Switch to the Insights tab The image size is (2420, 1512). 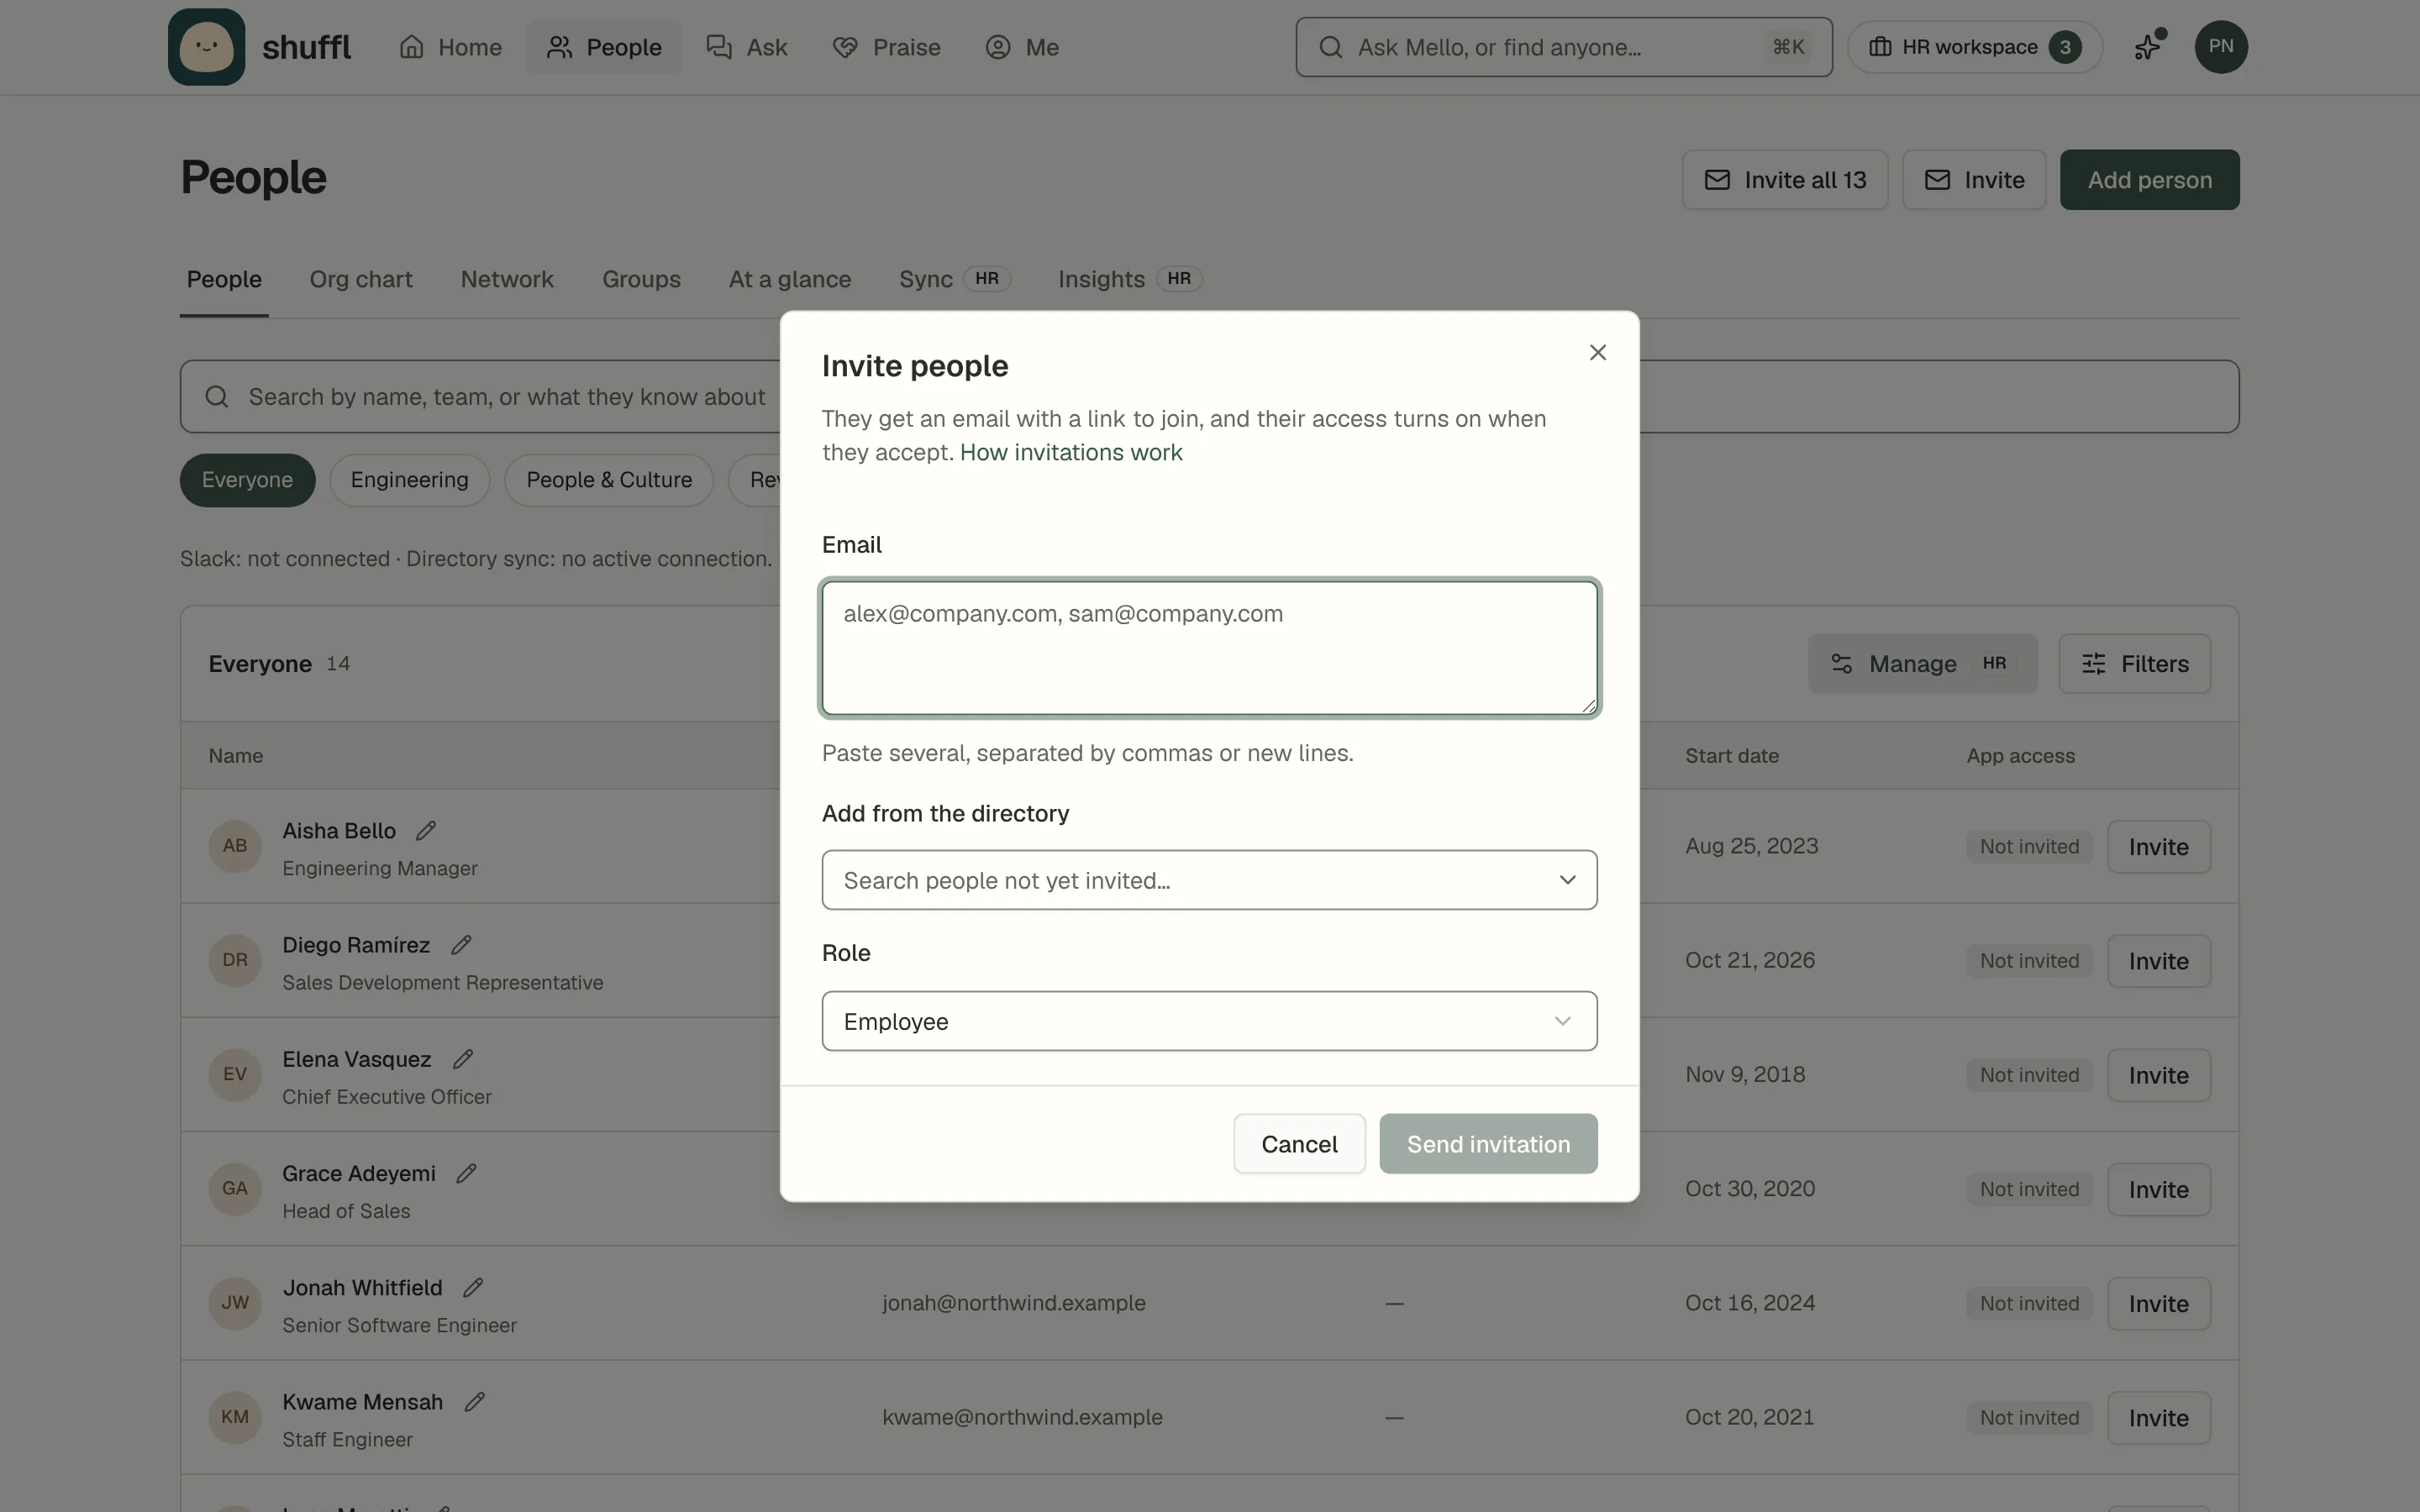click(1130, 280)
